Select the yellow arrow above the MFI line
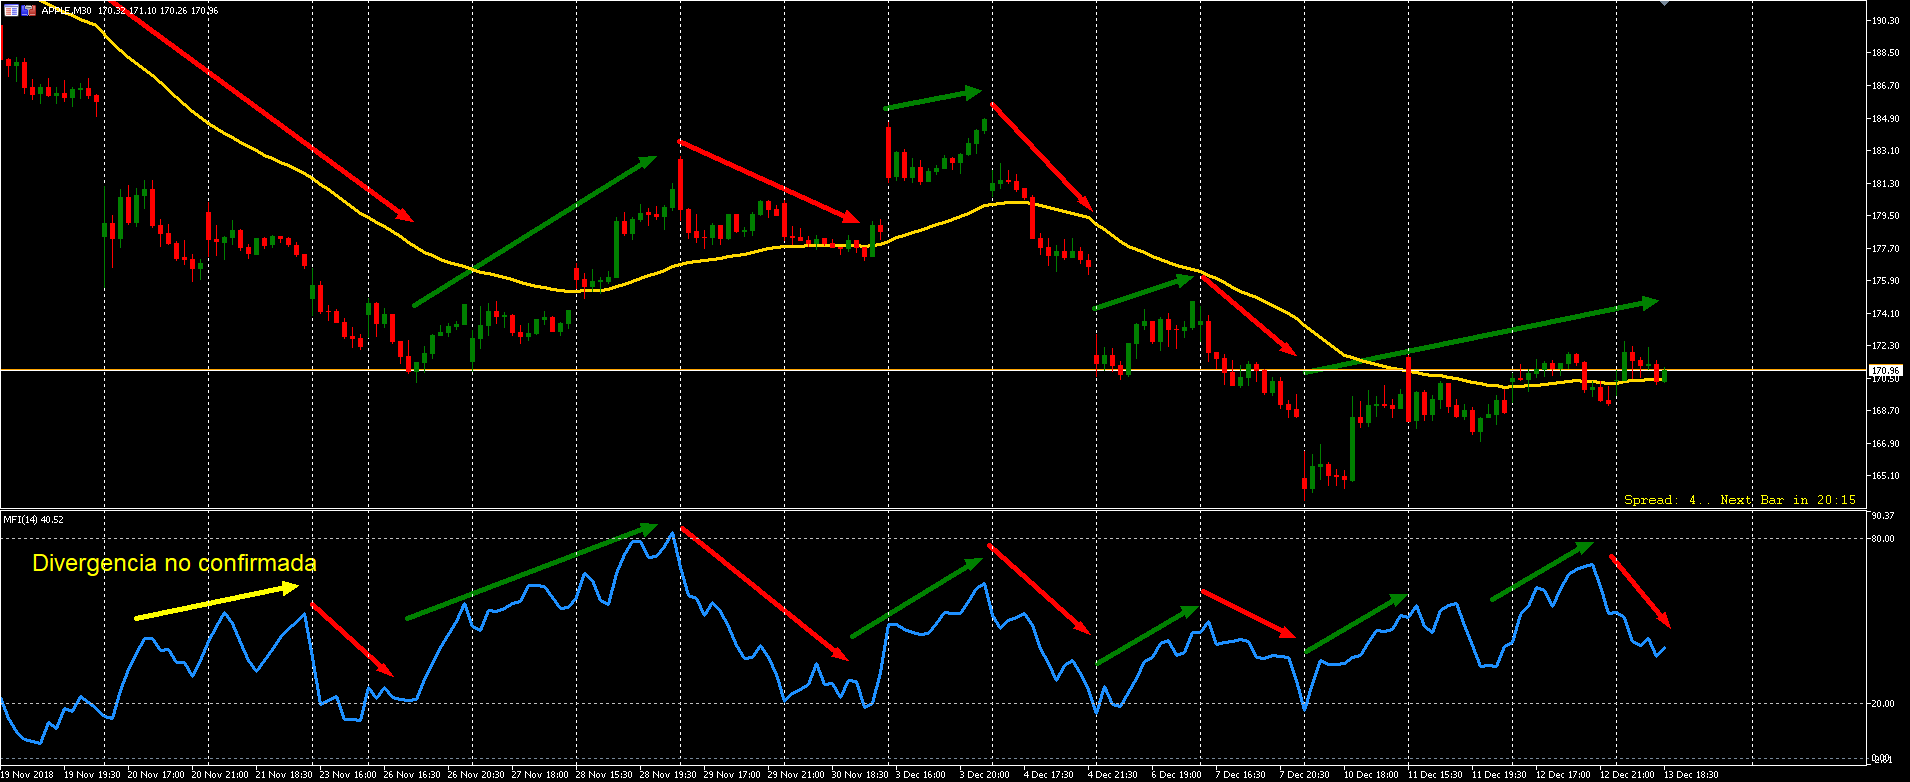The height and width of the screenshot is (782, 1910). click(x=216, y=603)
